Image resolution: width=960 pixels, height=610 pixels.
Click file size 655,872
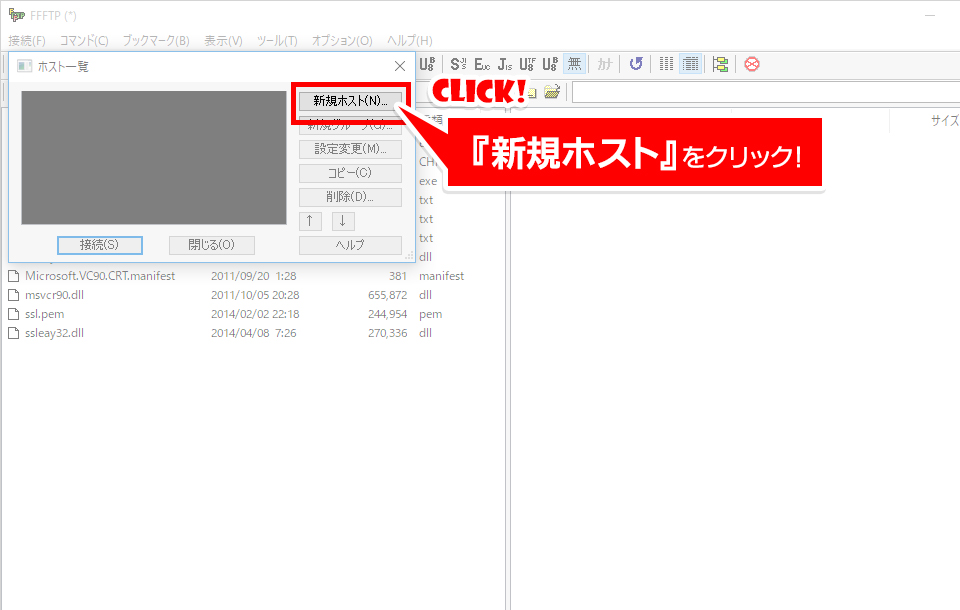(x=388, y=295)
